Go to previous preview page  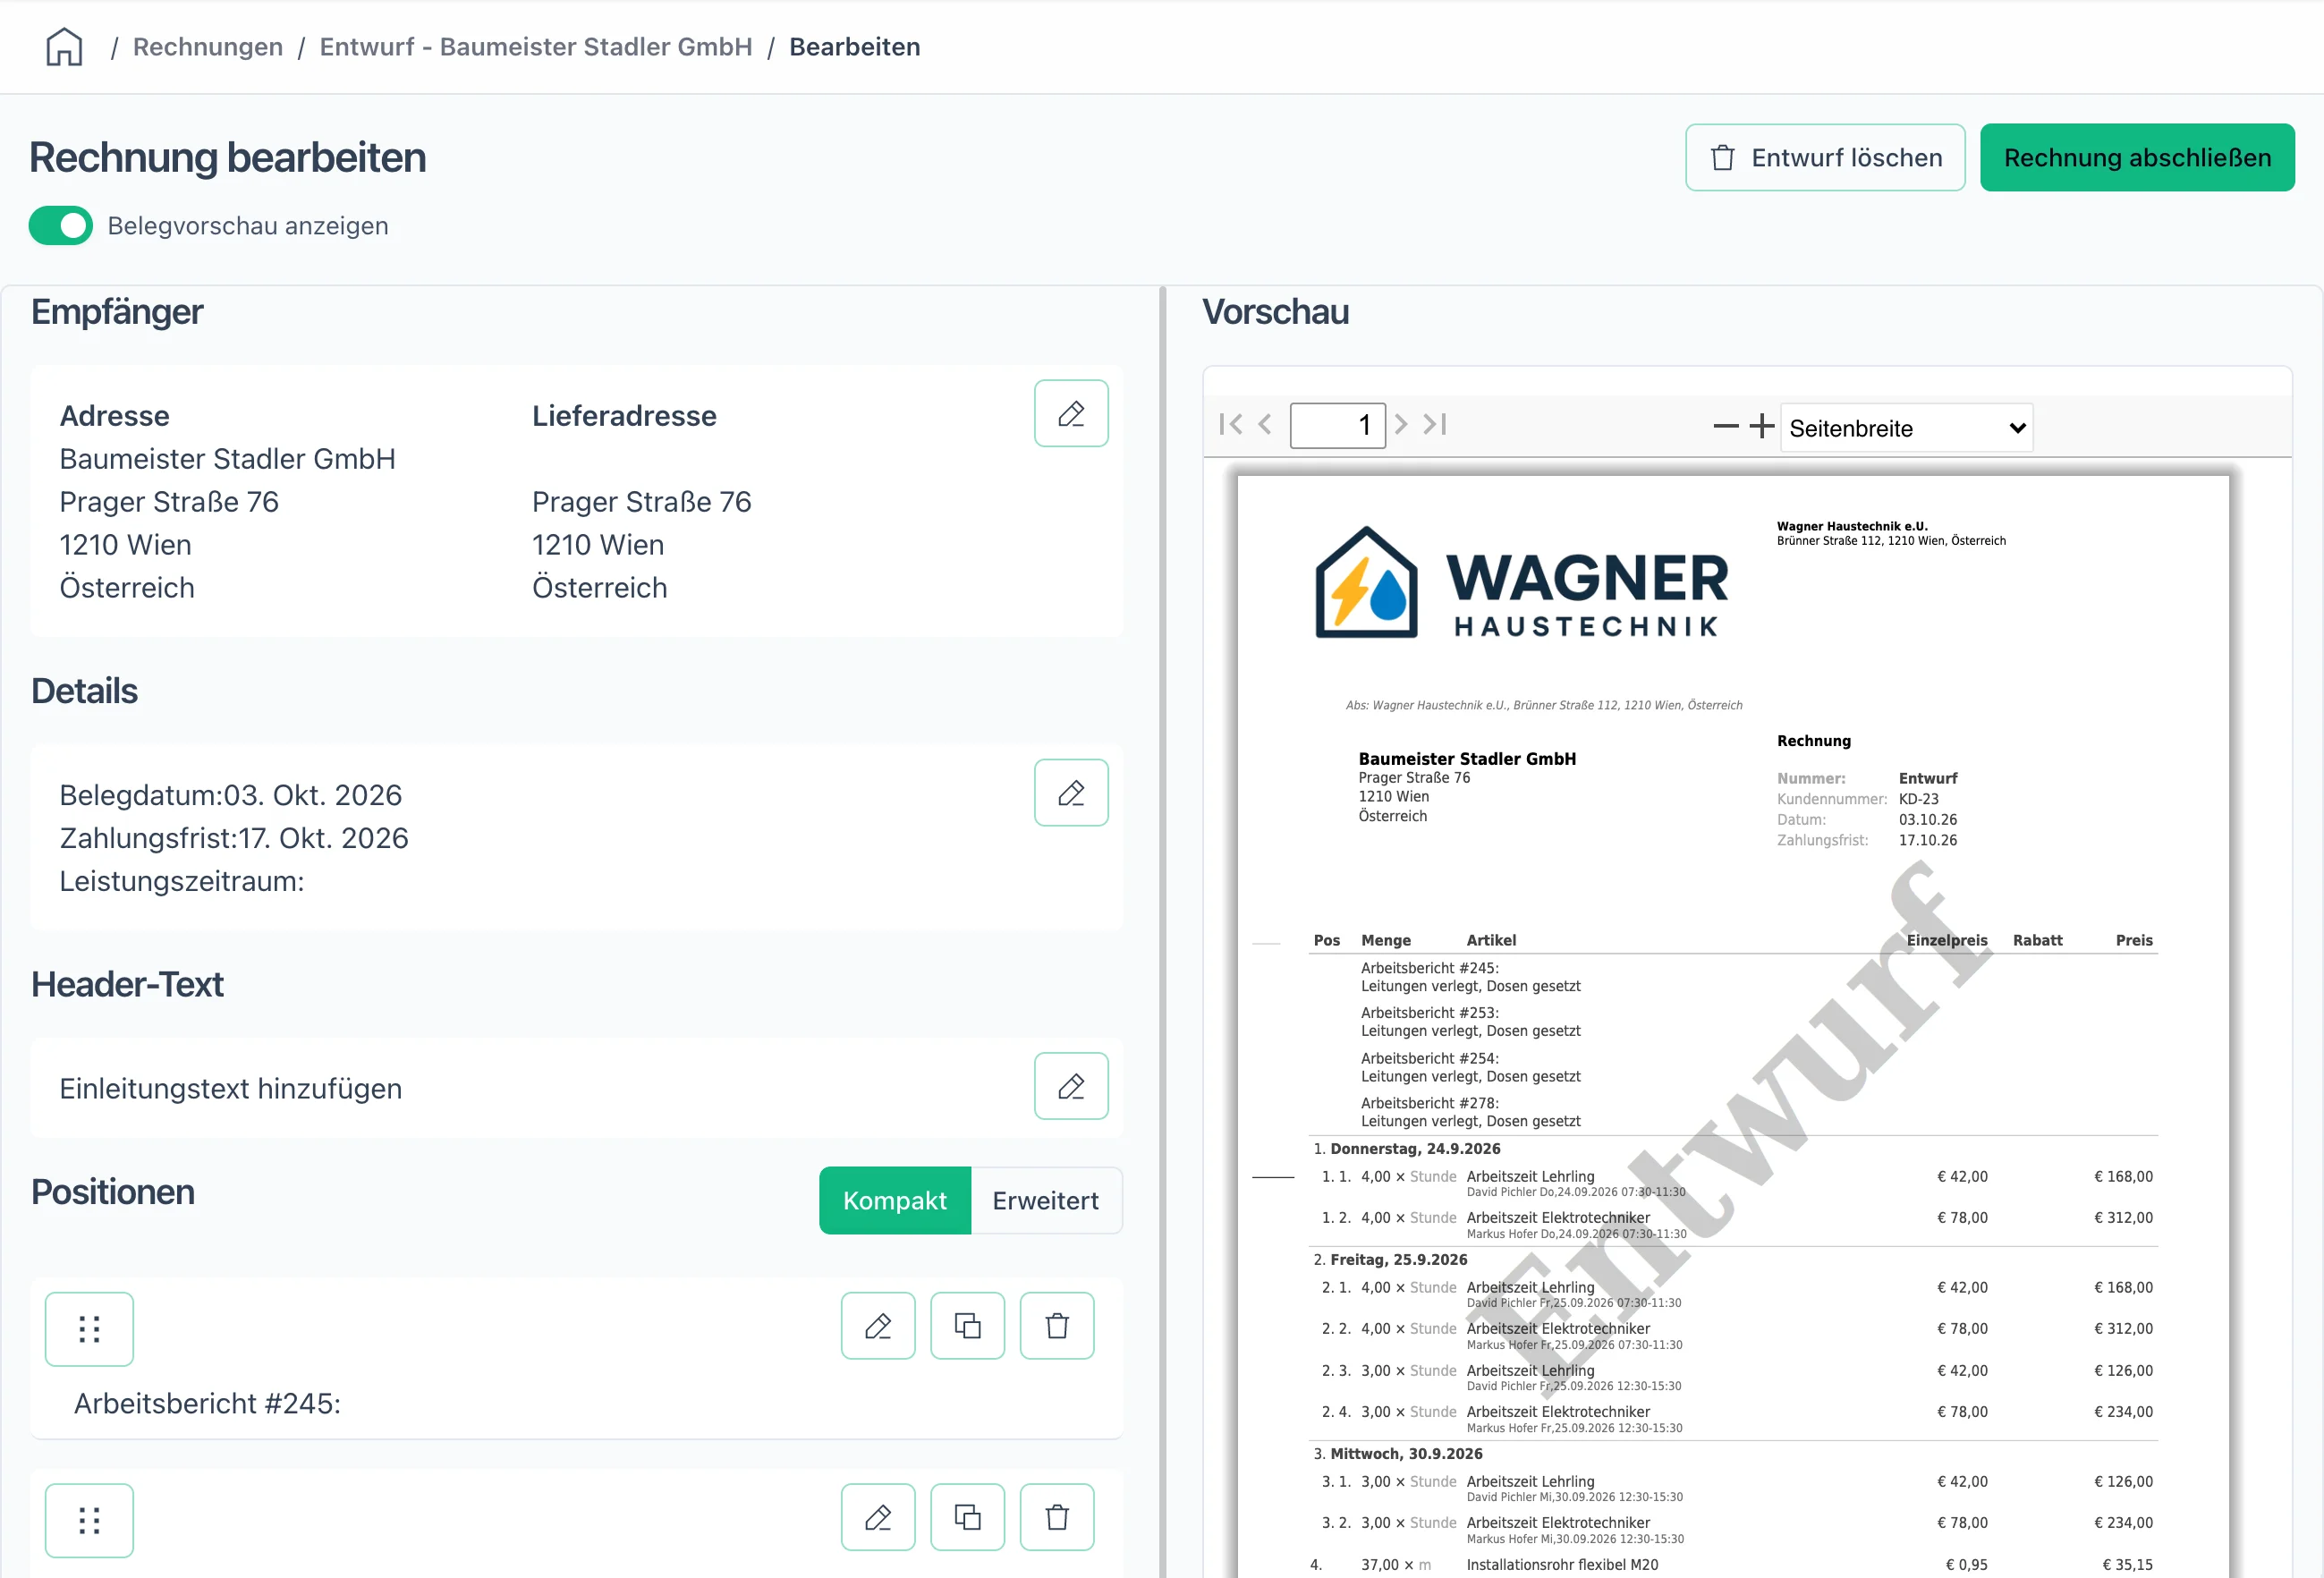click(x=1265, y=425)
